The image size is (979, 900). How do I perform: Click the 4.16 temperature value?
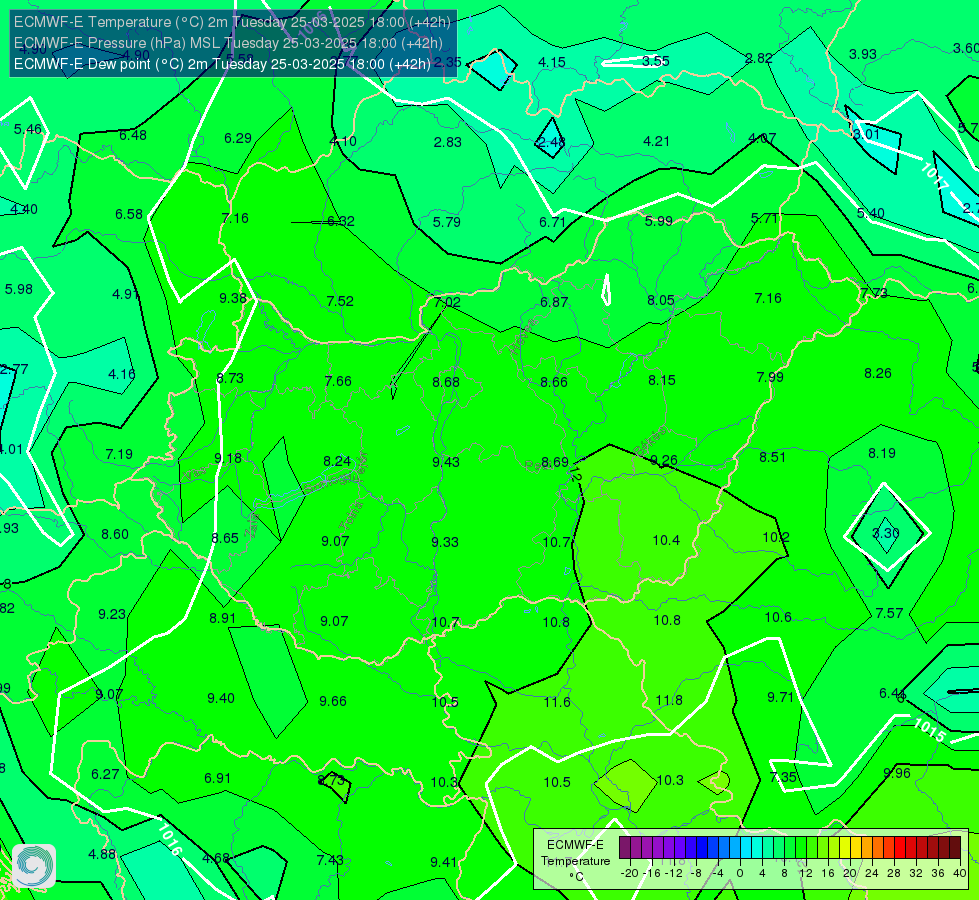[x=121, y=374]
